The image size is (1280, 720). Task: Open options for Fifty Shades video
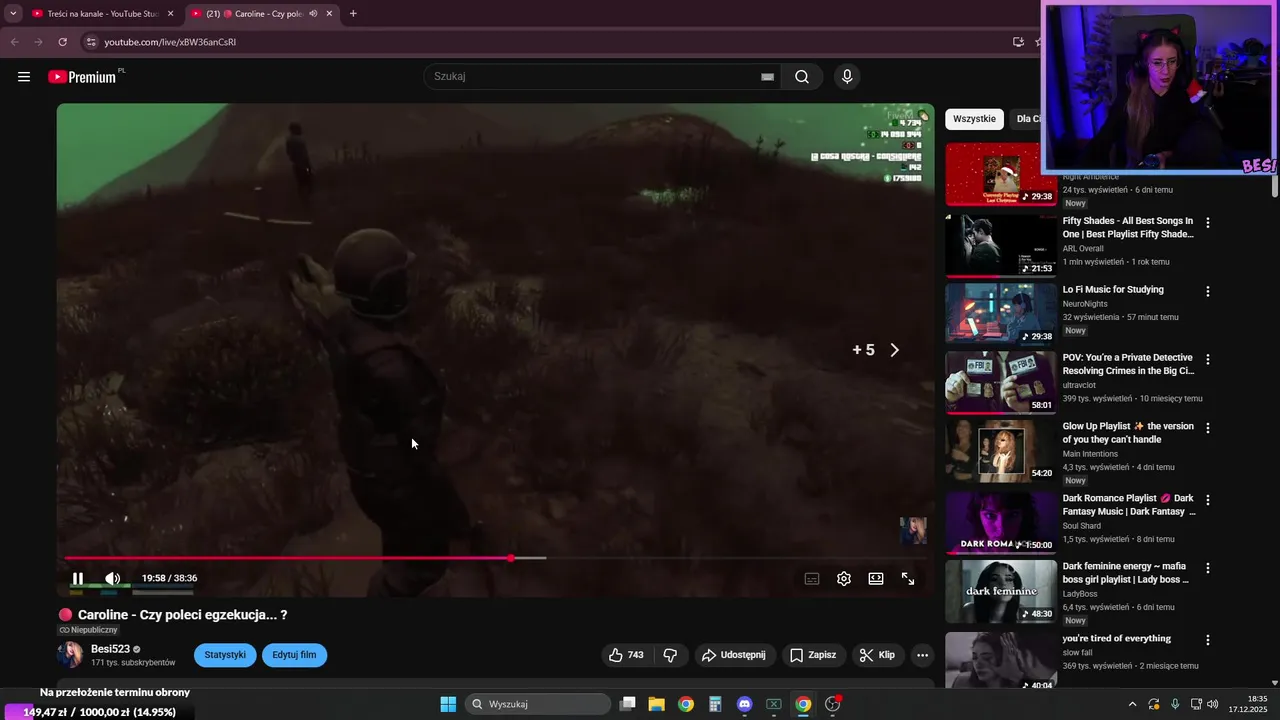(1208, 223)
